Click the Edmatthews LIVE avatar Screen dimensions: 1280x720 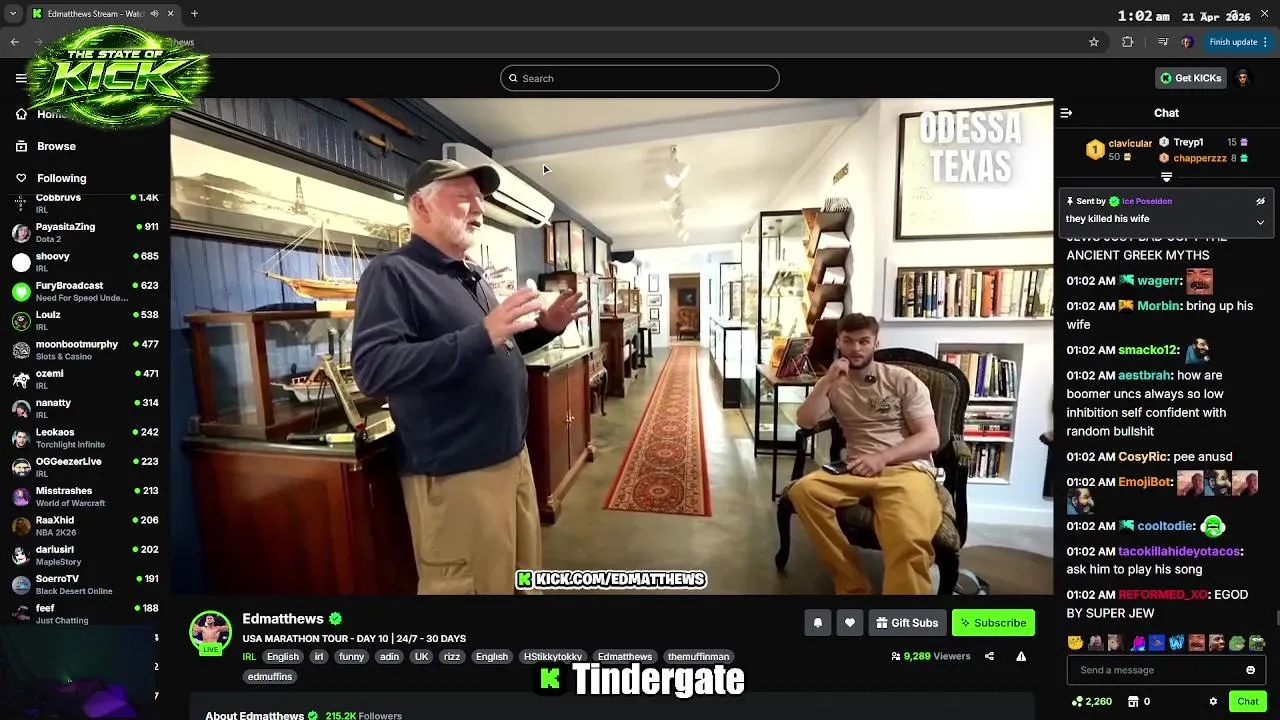(210, 633)
